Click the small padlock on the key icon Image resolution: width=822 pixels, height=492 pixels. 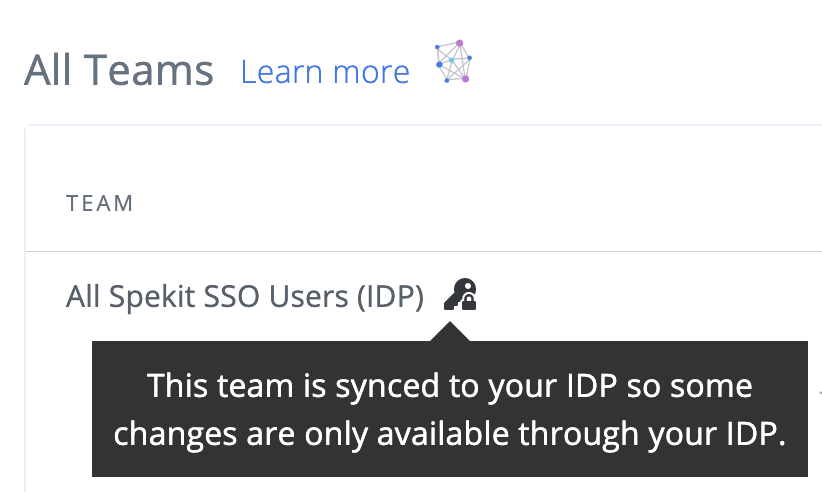coord(469,302)
